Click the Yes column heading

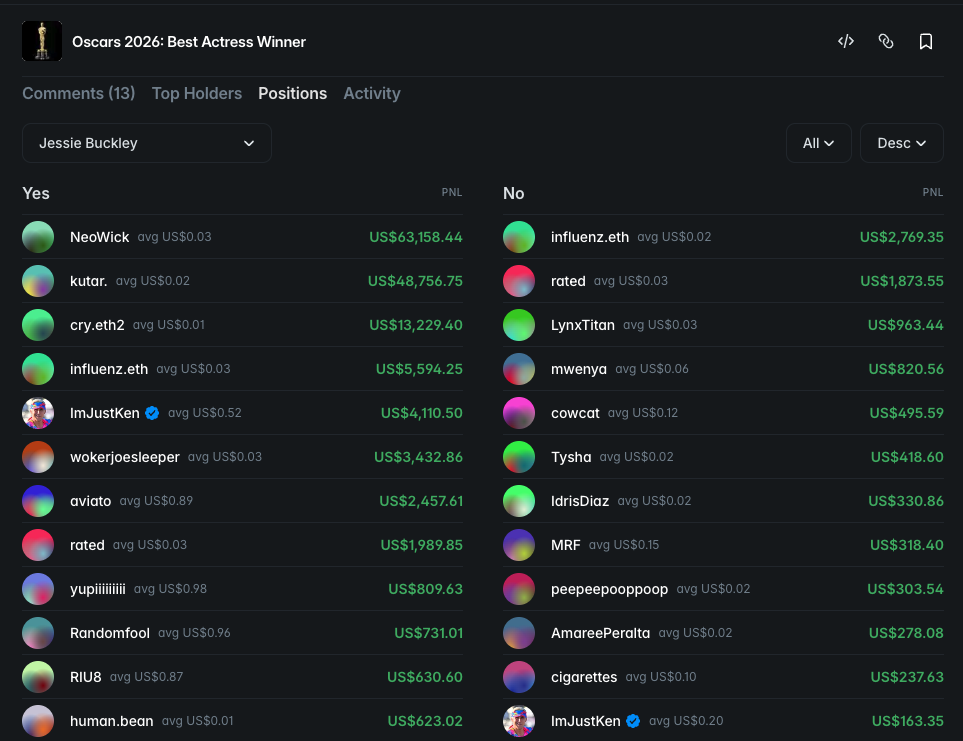(36, 193)
